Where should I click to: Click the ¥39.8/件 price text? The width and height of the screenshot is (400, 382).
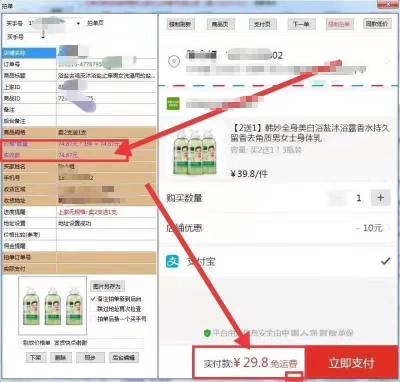pyautogui.click(x=249, y=173)
